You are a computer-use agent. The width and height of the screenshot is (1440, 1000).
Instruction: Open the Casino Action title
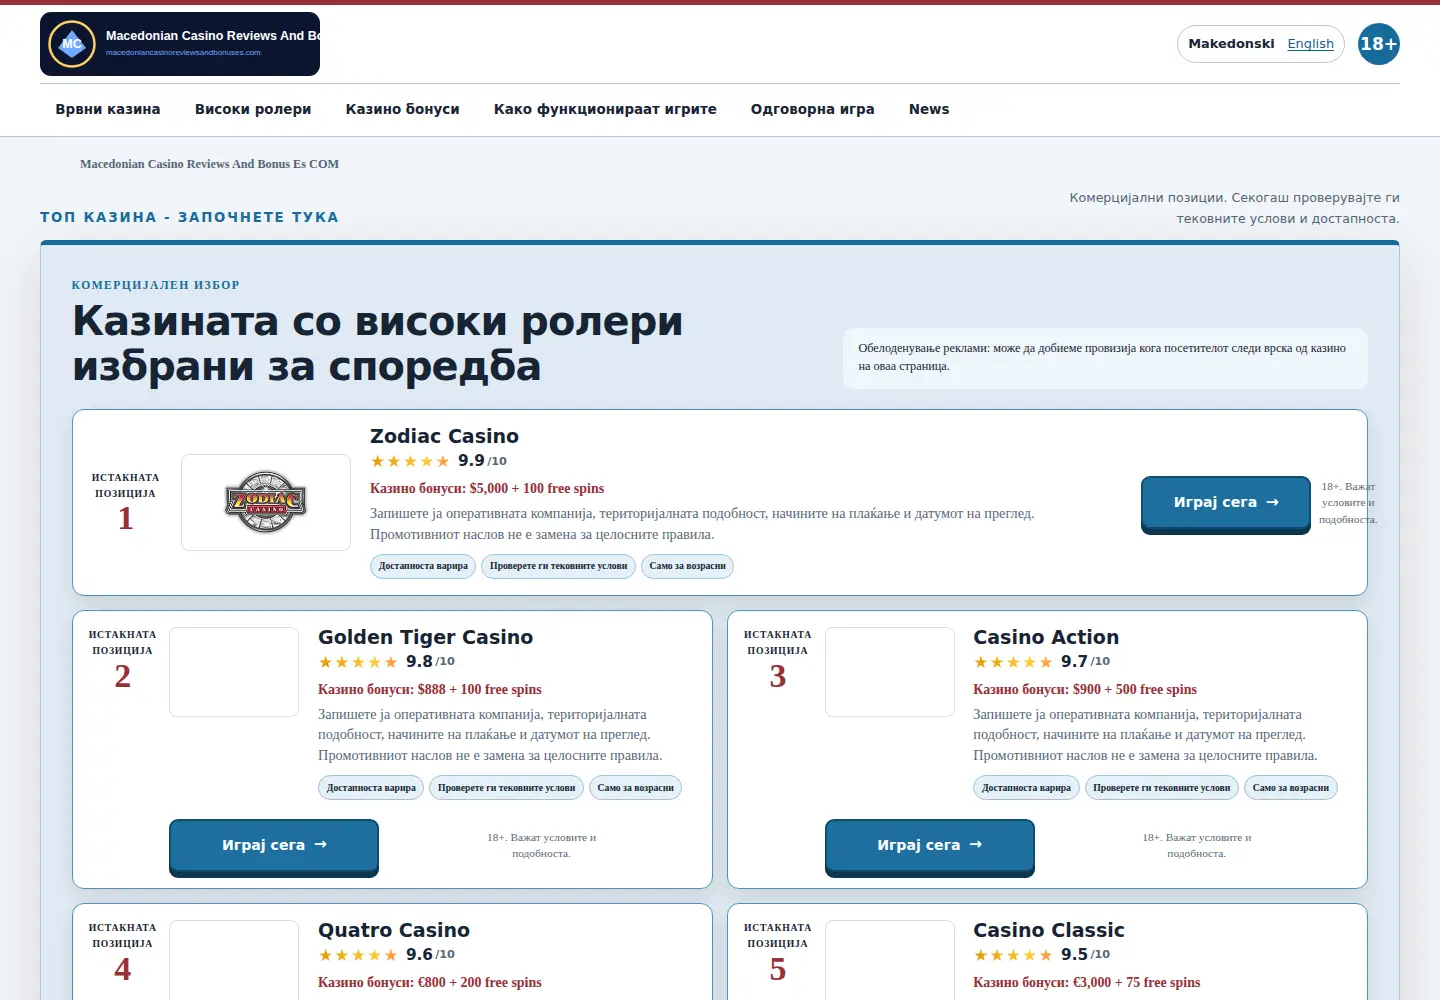point(1046,637)
